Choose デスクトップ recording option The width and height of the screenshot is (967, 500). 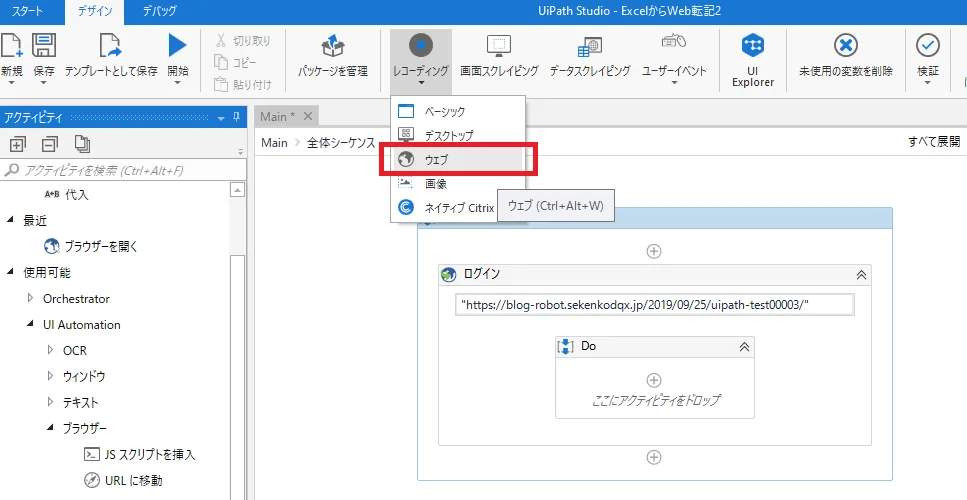(458, 135)
